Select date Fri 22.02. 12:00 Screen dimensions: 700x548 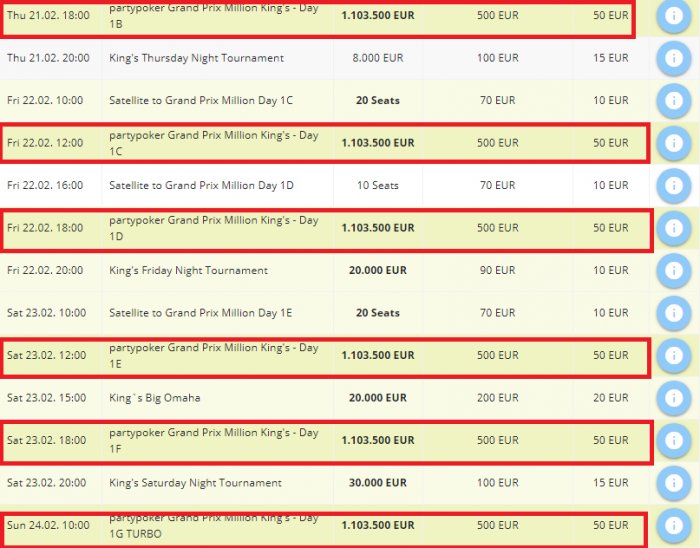point(45,143)
